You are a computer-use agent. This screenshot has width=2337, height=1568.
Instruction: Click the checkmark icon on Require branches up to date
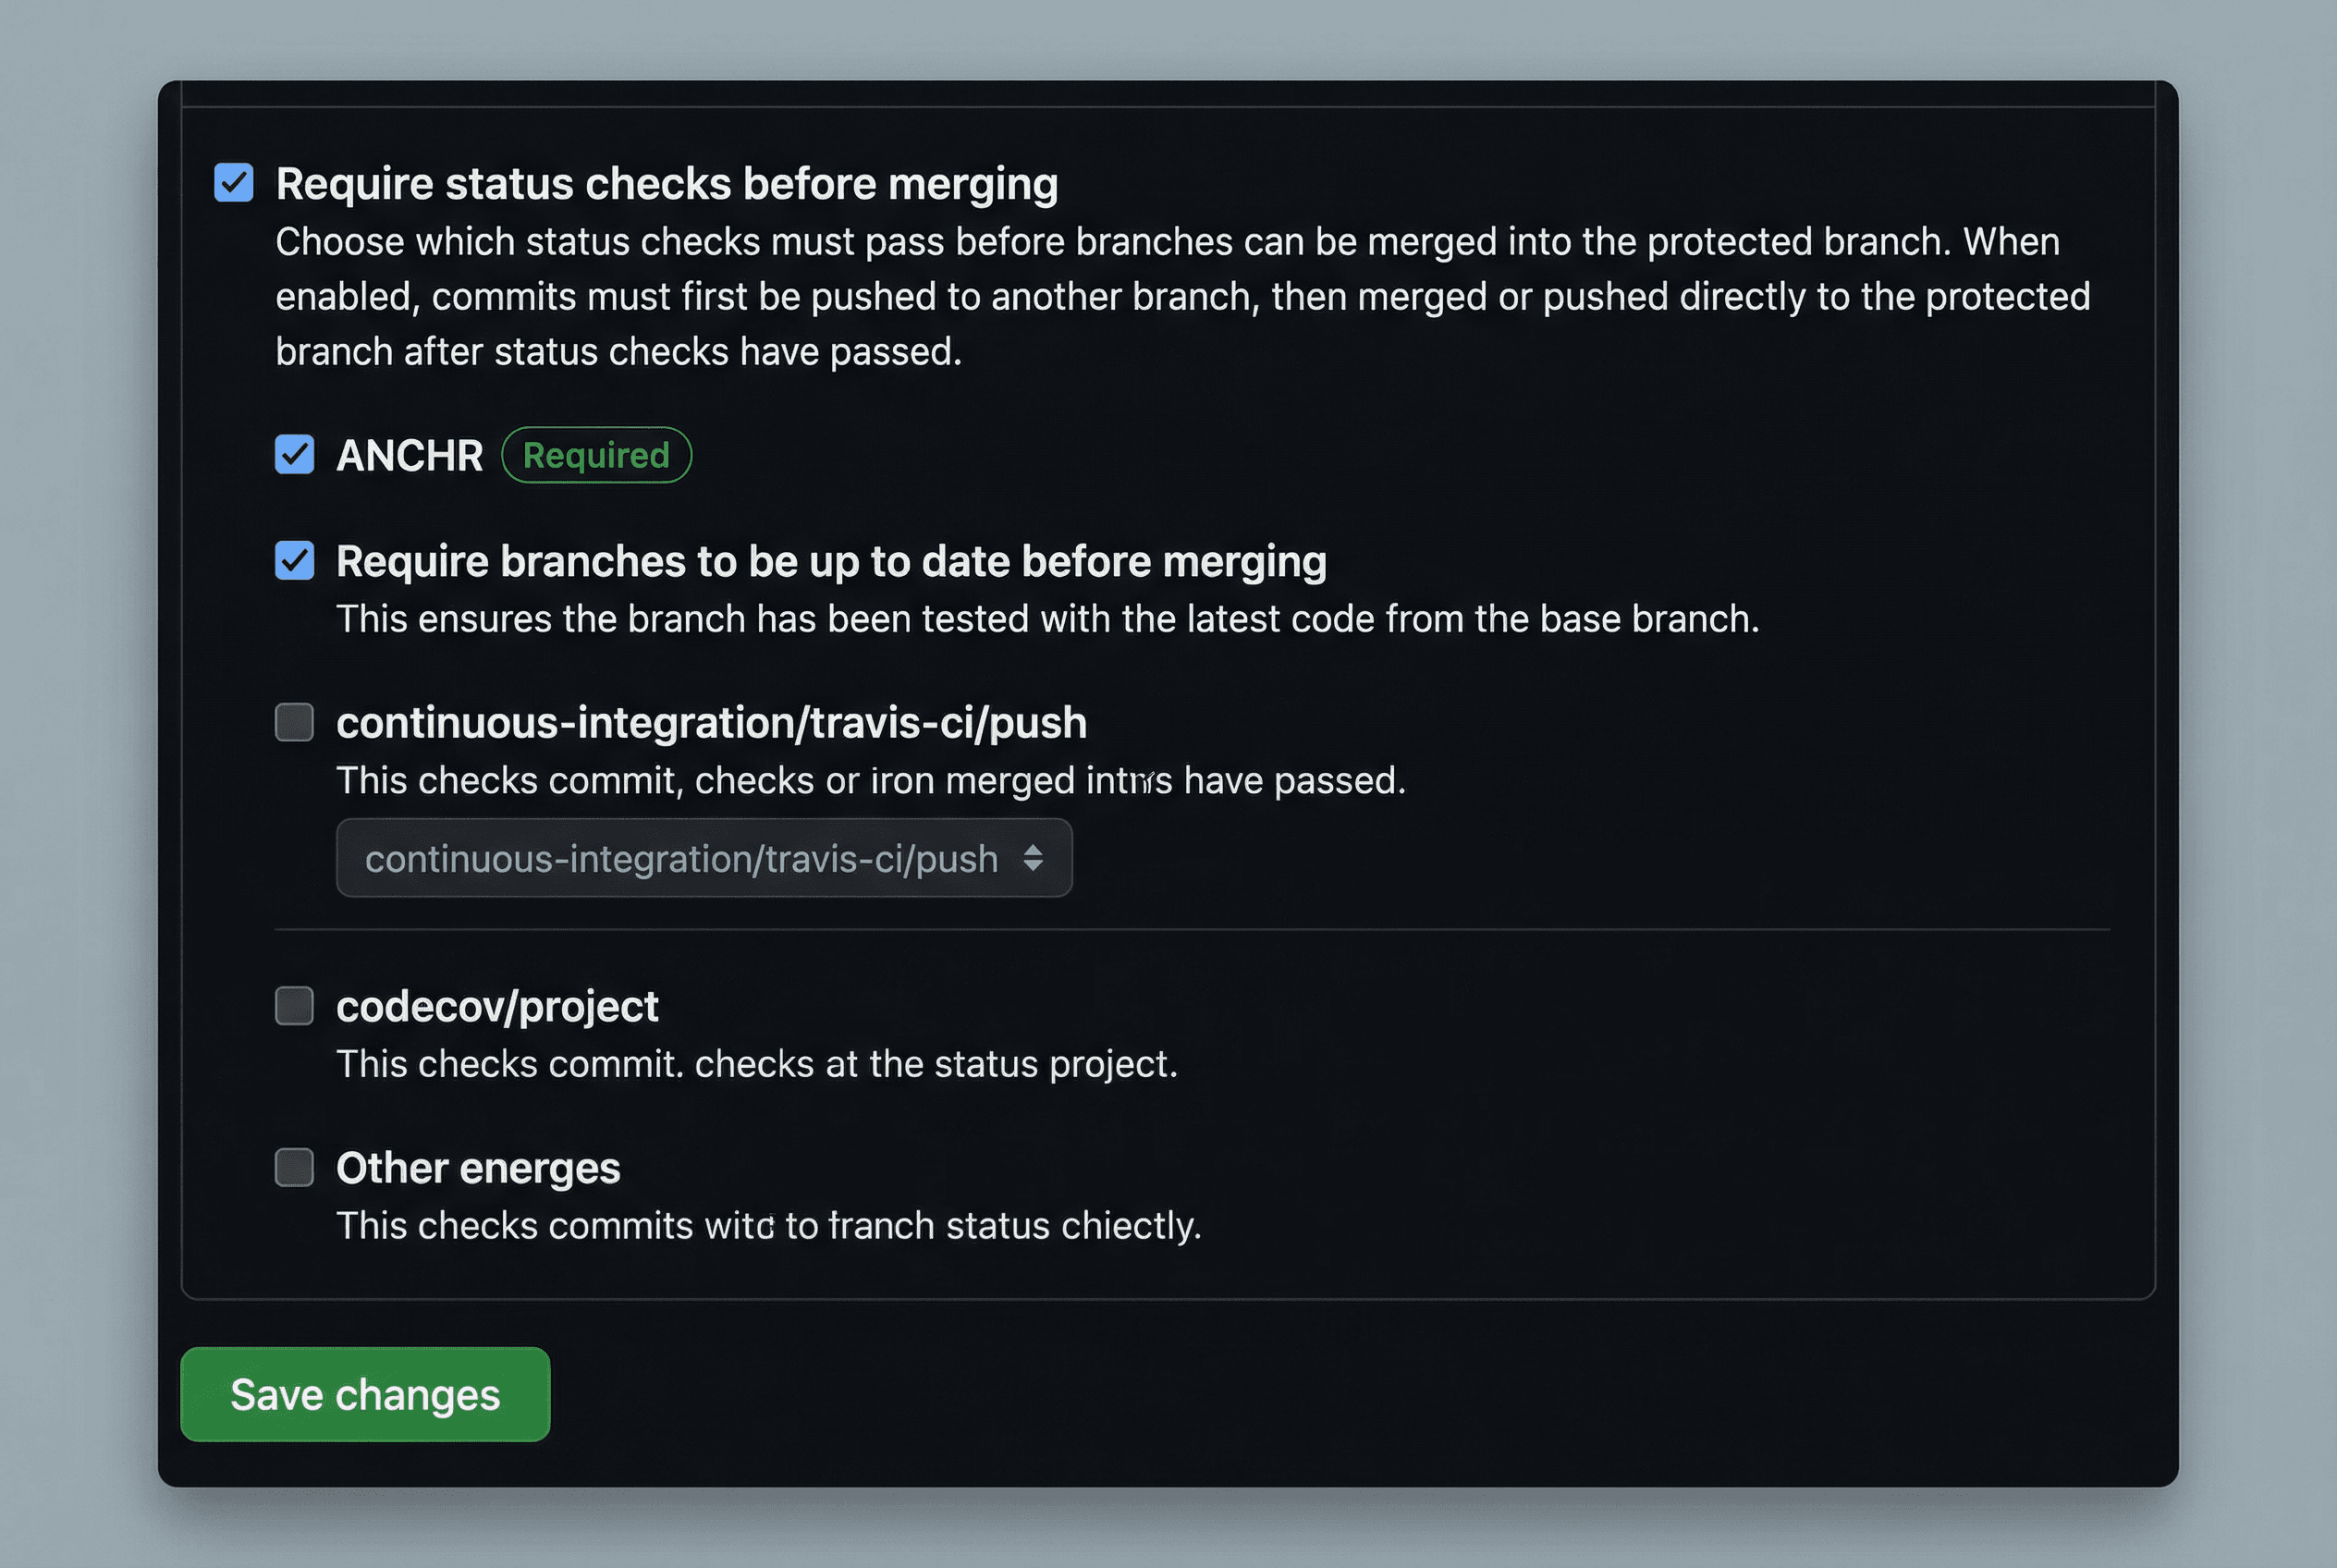tap(294, 561)
